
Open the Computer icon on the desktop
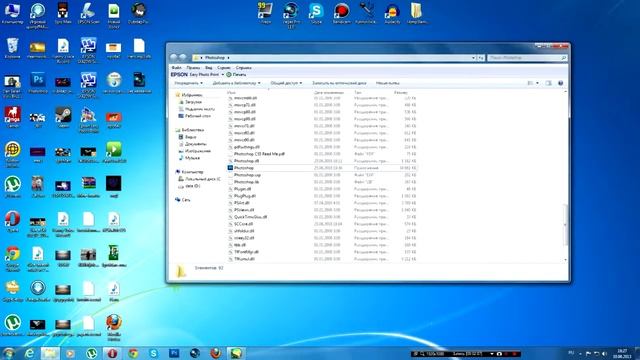coord(12,13)
